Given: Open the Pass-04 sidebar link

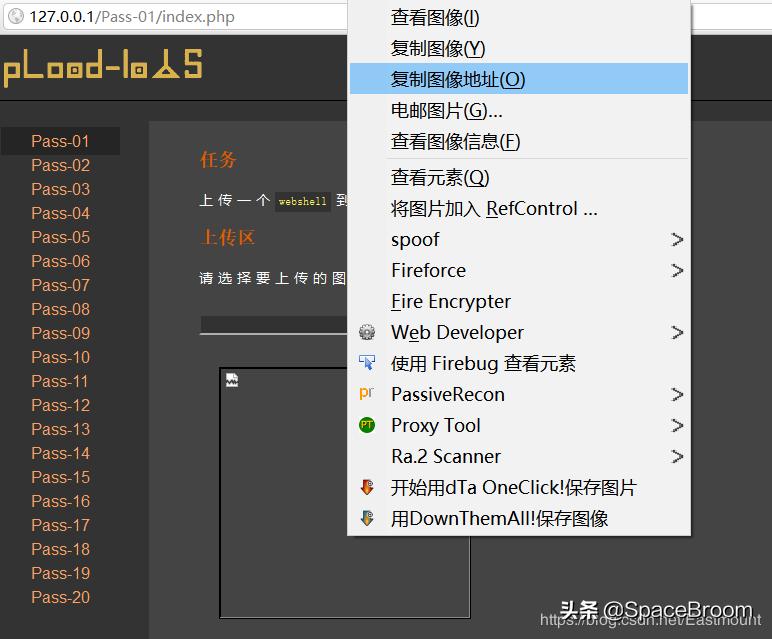Looking at the screenshot, I should coord(60,213).
